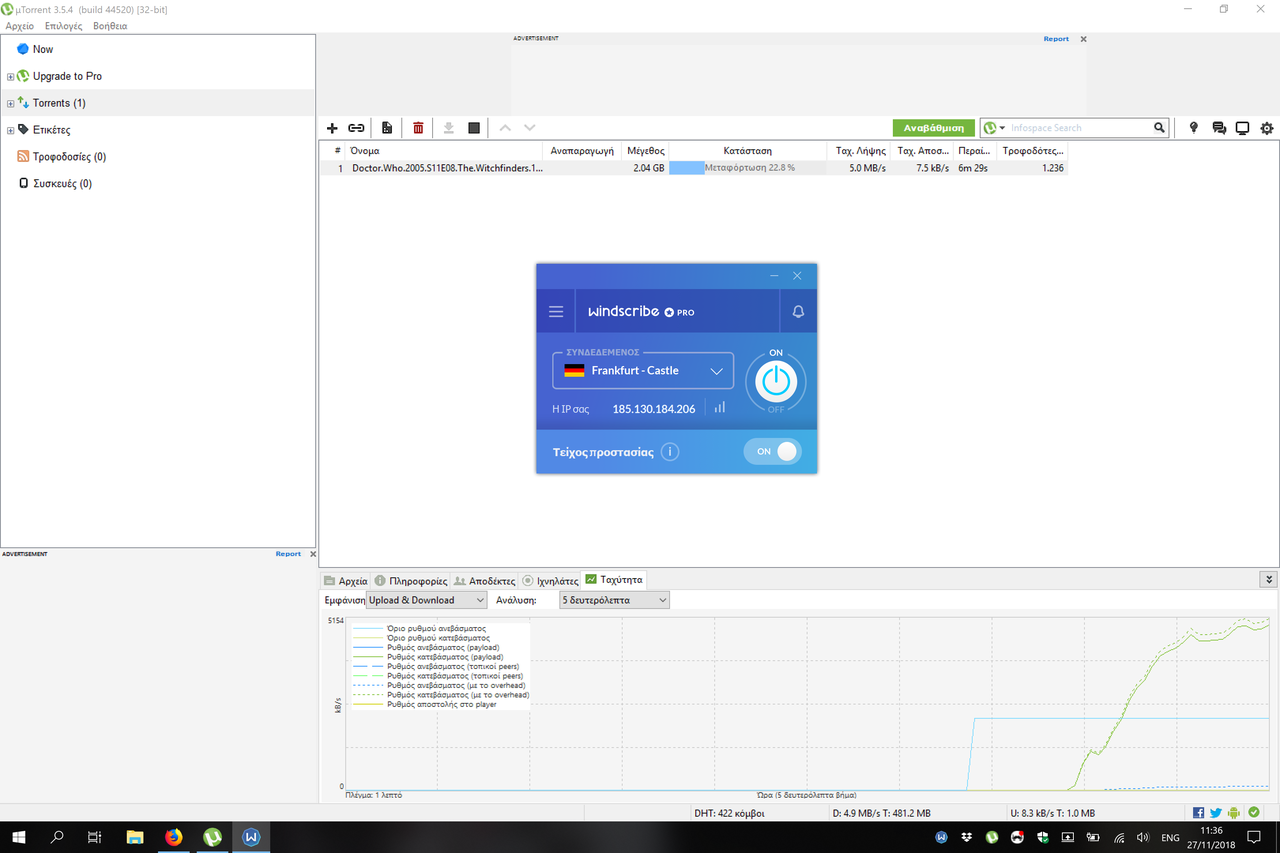Click in the Infospace Search field

coord(1079,128)
